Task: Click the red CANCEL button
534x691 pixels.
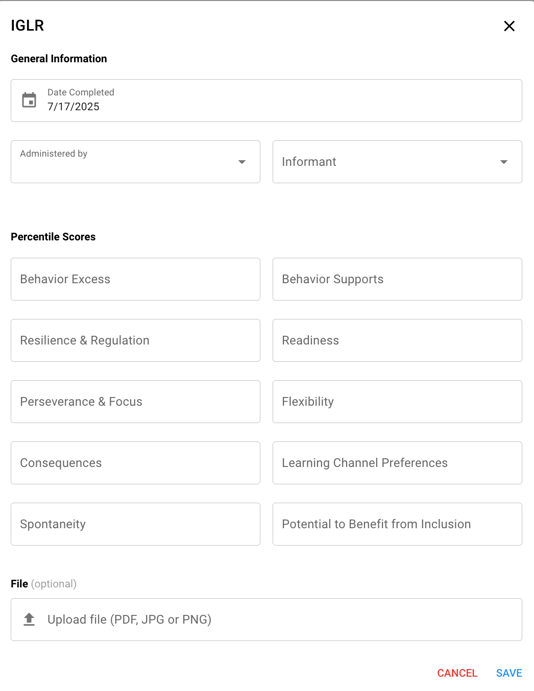Action: (457, 673)
